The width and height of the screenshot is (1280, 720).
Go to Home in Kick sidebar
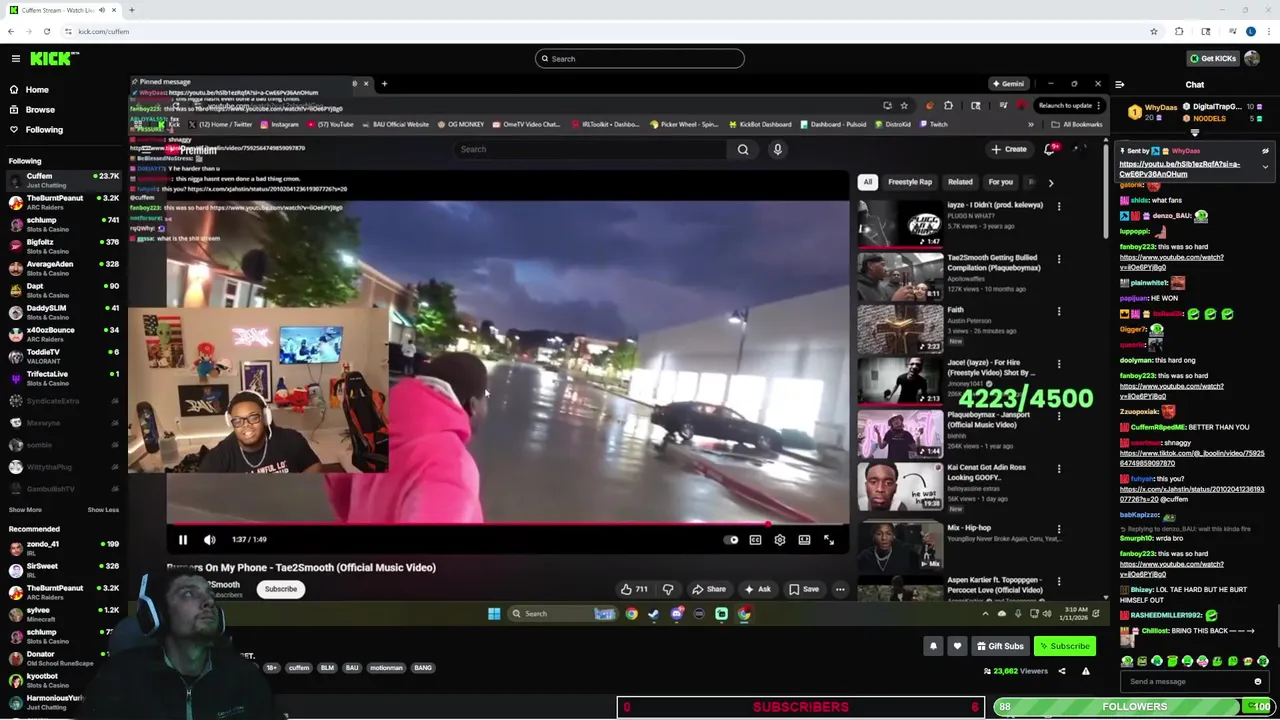point(37,90)
